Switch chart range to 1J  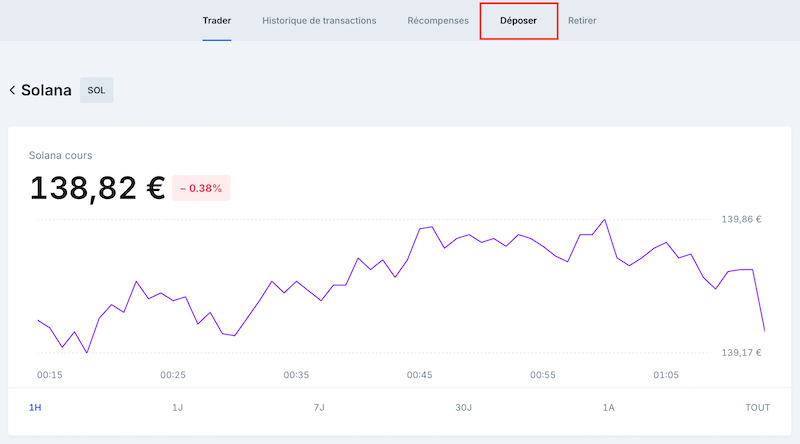tap(178, 407)
